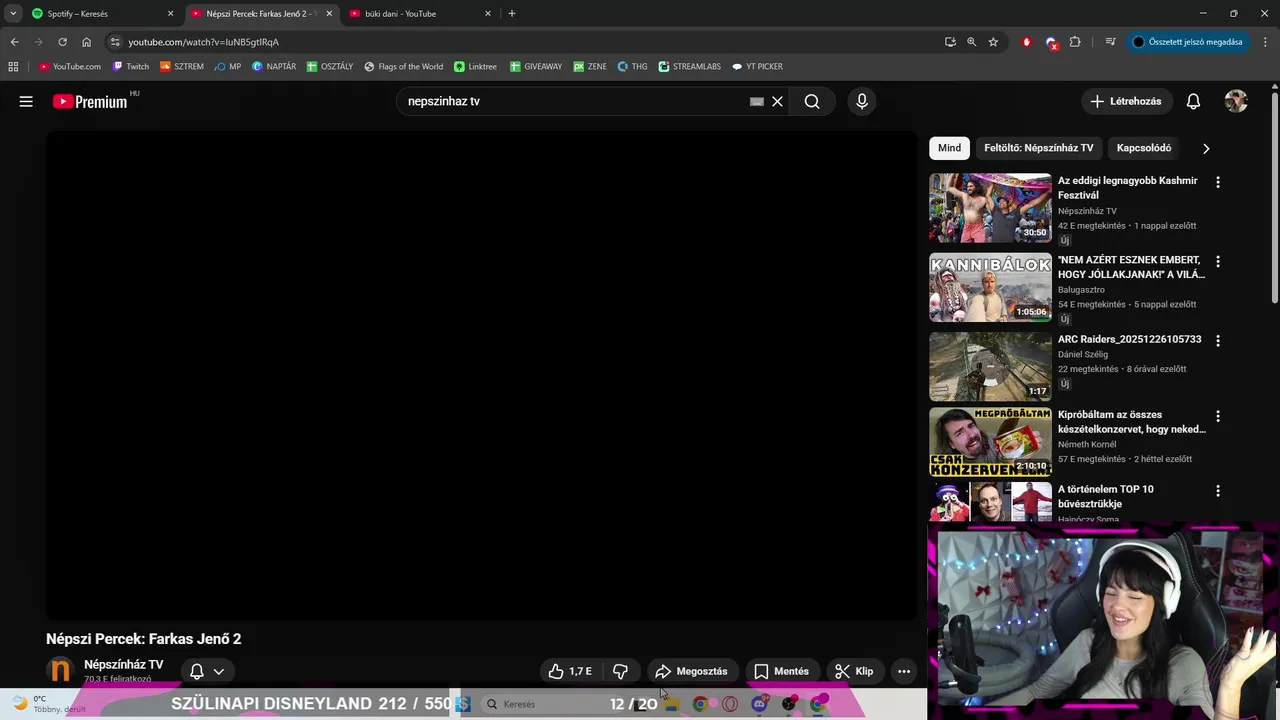This screenshot has height=720, width=1280.
Task: Open the CSAK KONZERVEN video thumbnail
Action: (990, 442)
